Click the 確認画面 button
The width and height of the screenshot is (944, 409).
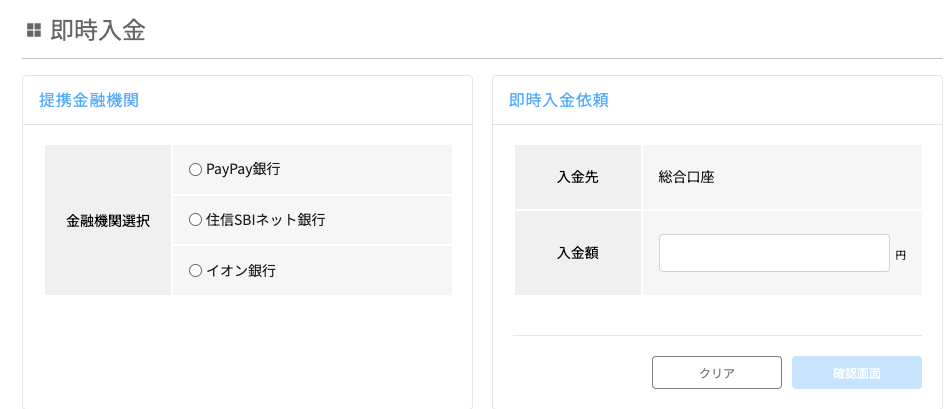(857, 372)
